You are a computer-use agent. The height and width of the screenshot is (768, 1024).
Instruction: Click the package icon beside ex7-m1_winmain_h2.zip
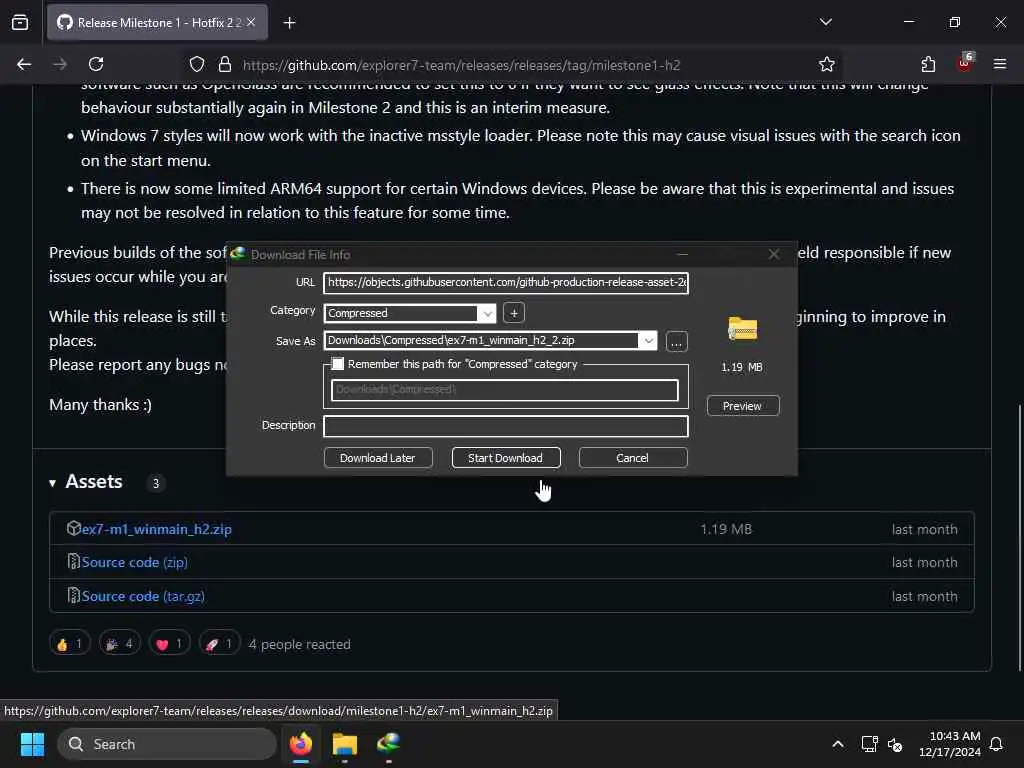(74, 528)
